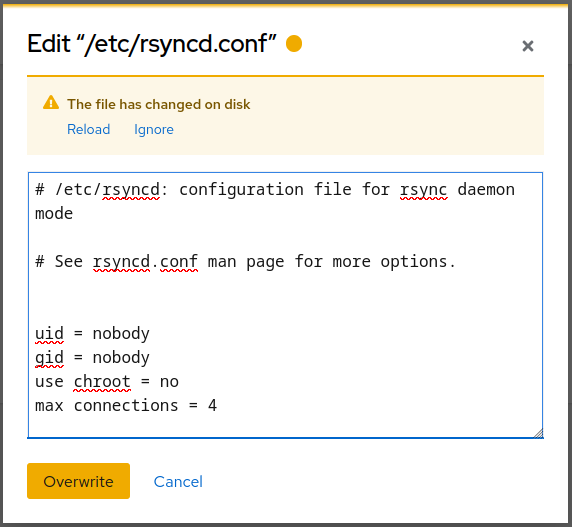
Task: Close the Edit rsyncd.conf dialog
Action: pyautogui.click(x=527, y=46)
